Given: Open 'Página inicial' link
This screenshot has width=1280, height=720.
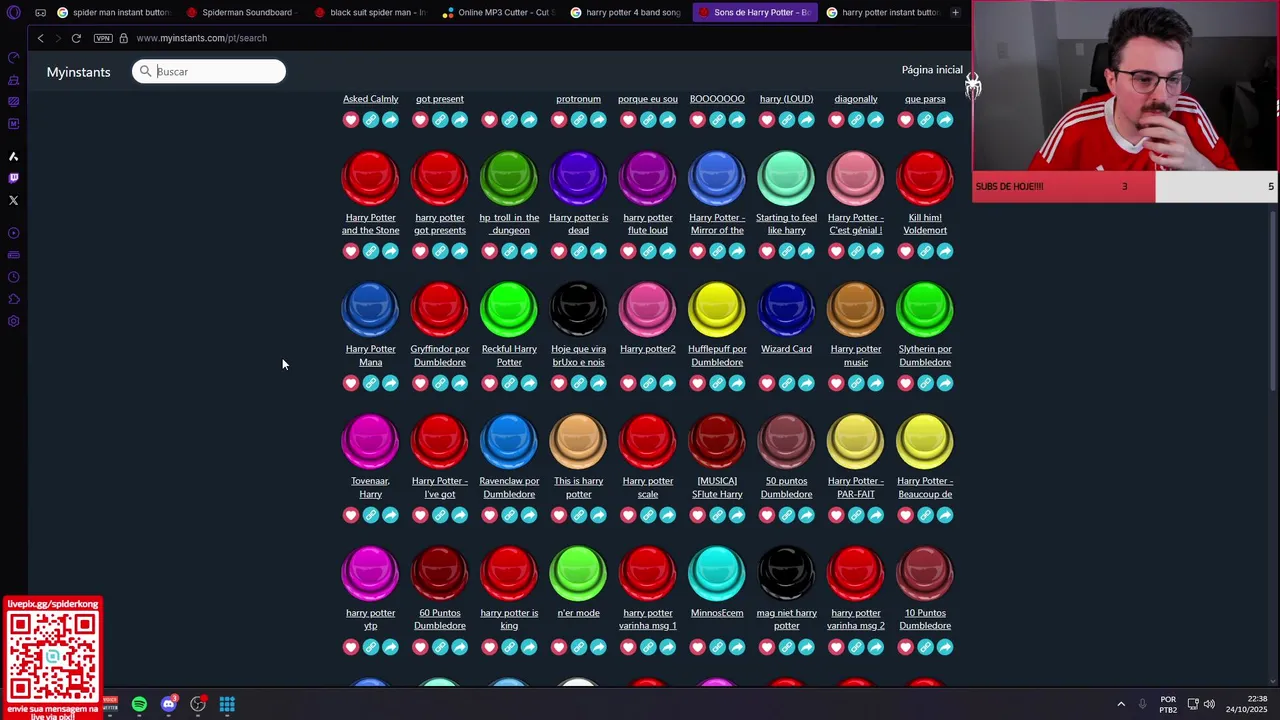Looking at the screenshot, I should click(x=932, y=70).
